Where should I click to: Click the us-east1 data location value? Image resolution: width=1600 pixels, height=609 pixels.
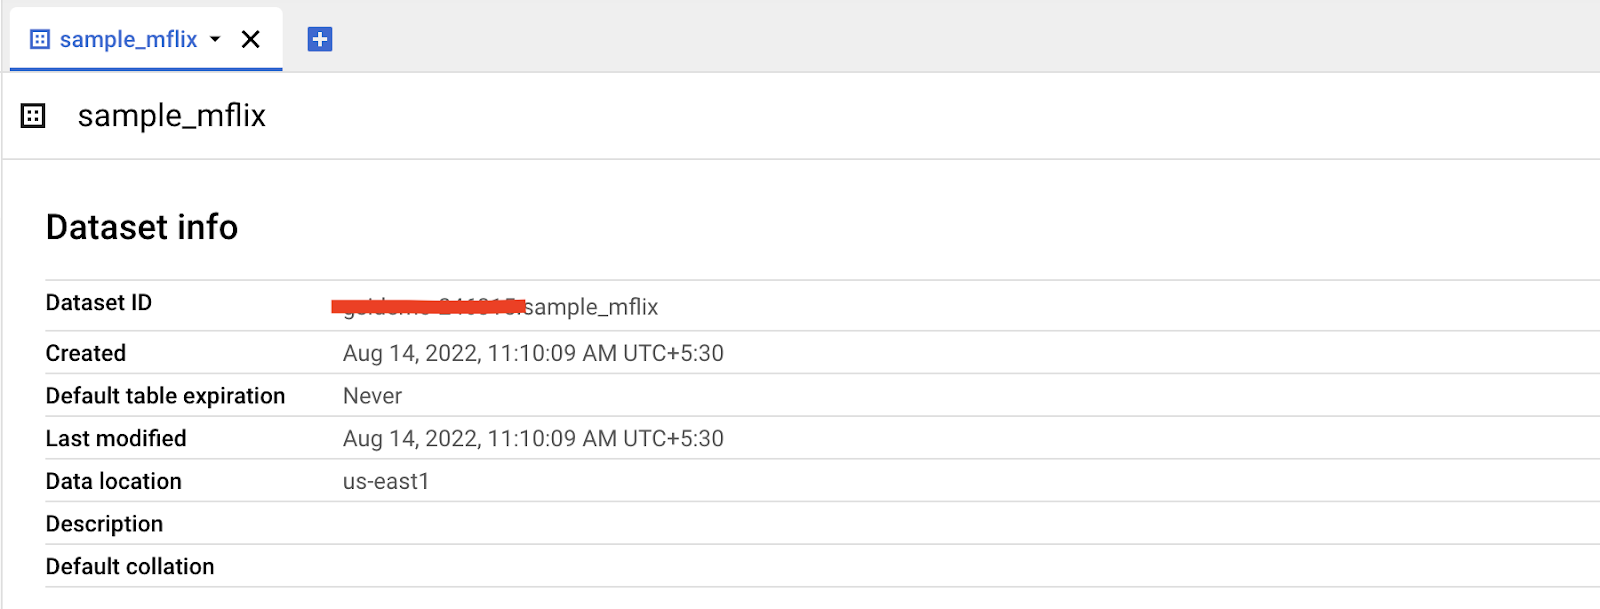click(x=387, y=481)
